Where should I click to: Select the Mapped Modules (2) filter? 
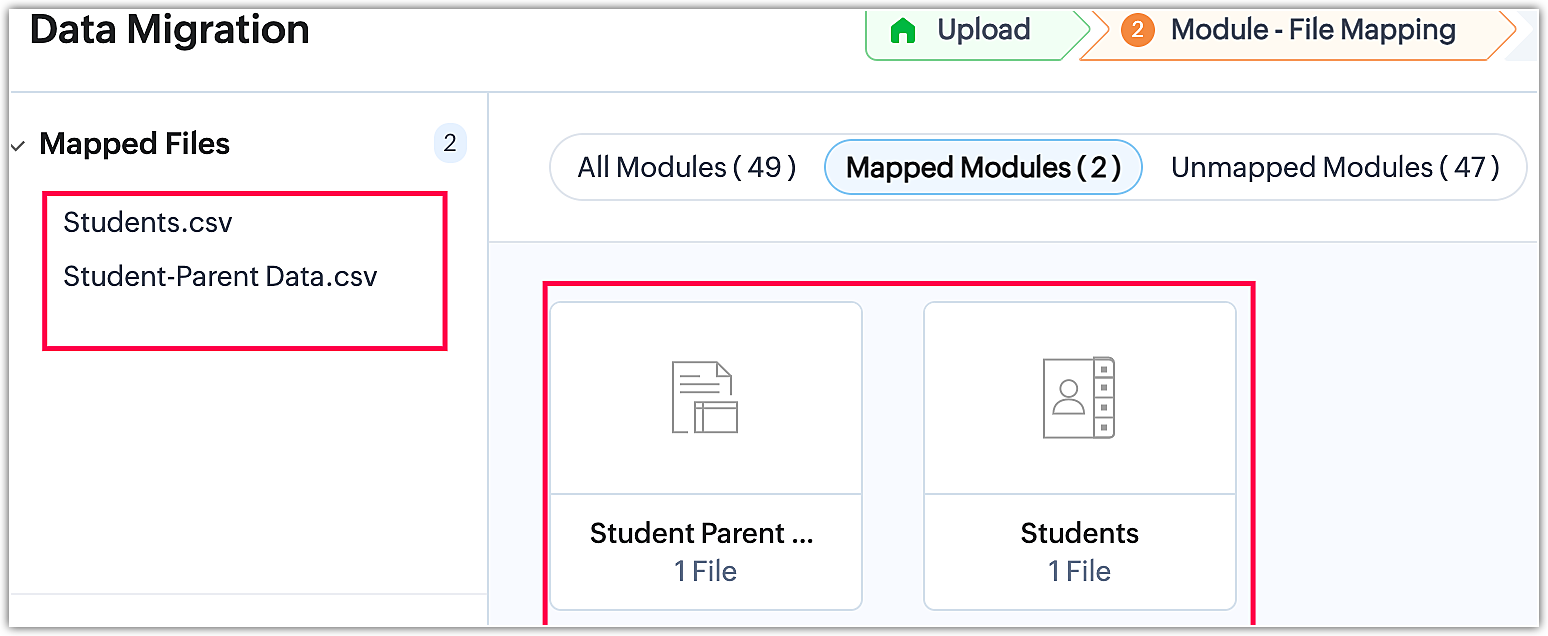click(983, 167)
